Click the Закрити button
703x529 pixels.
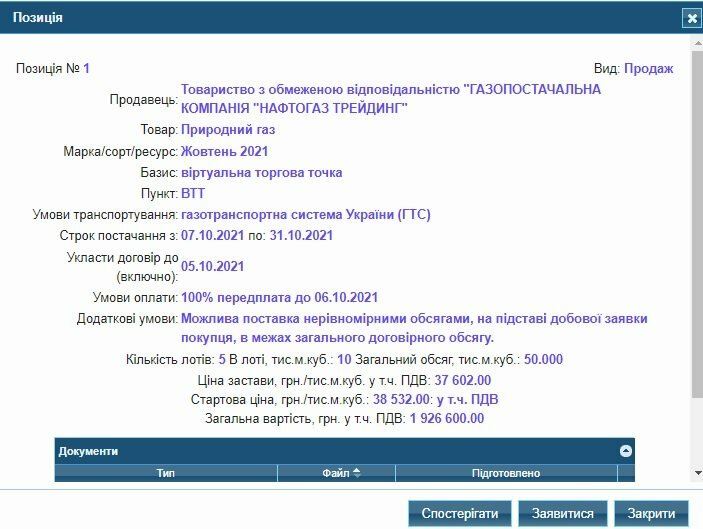651,513
